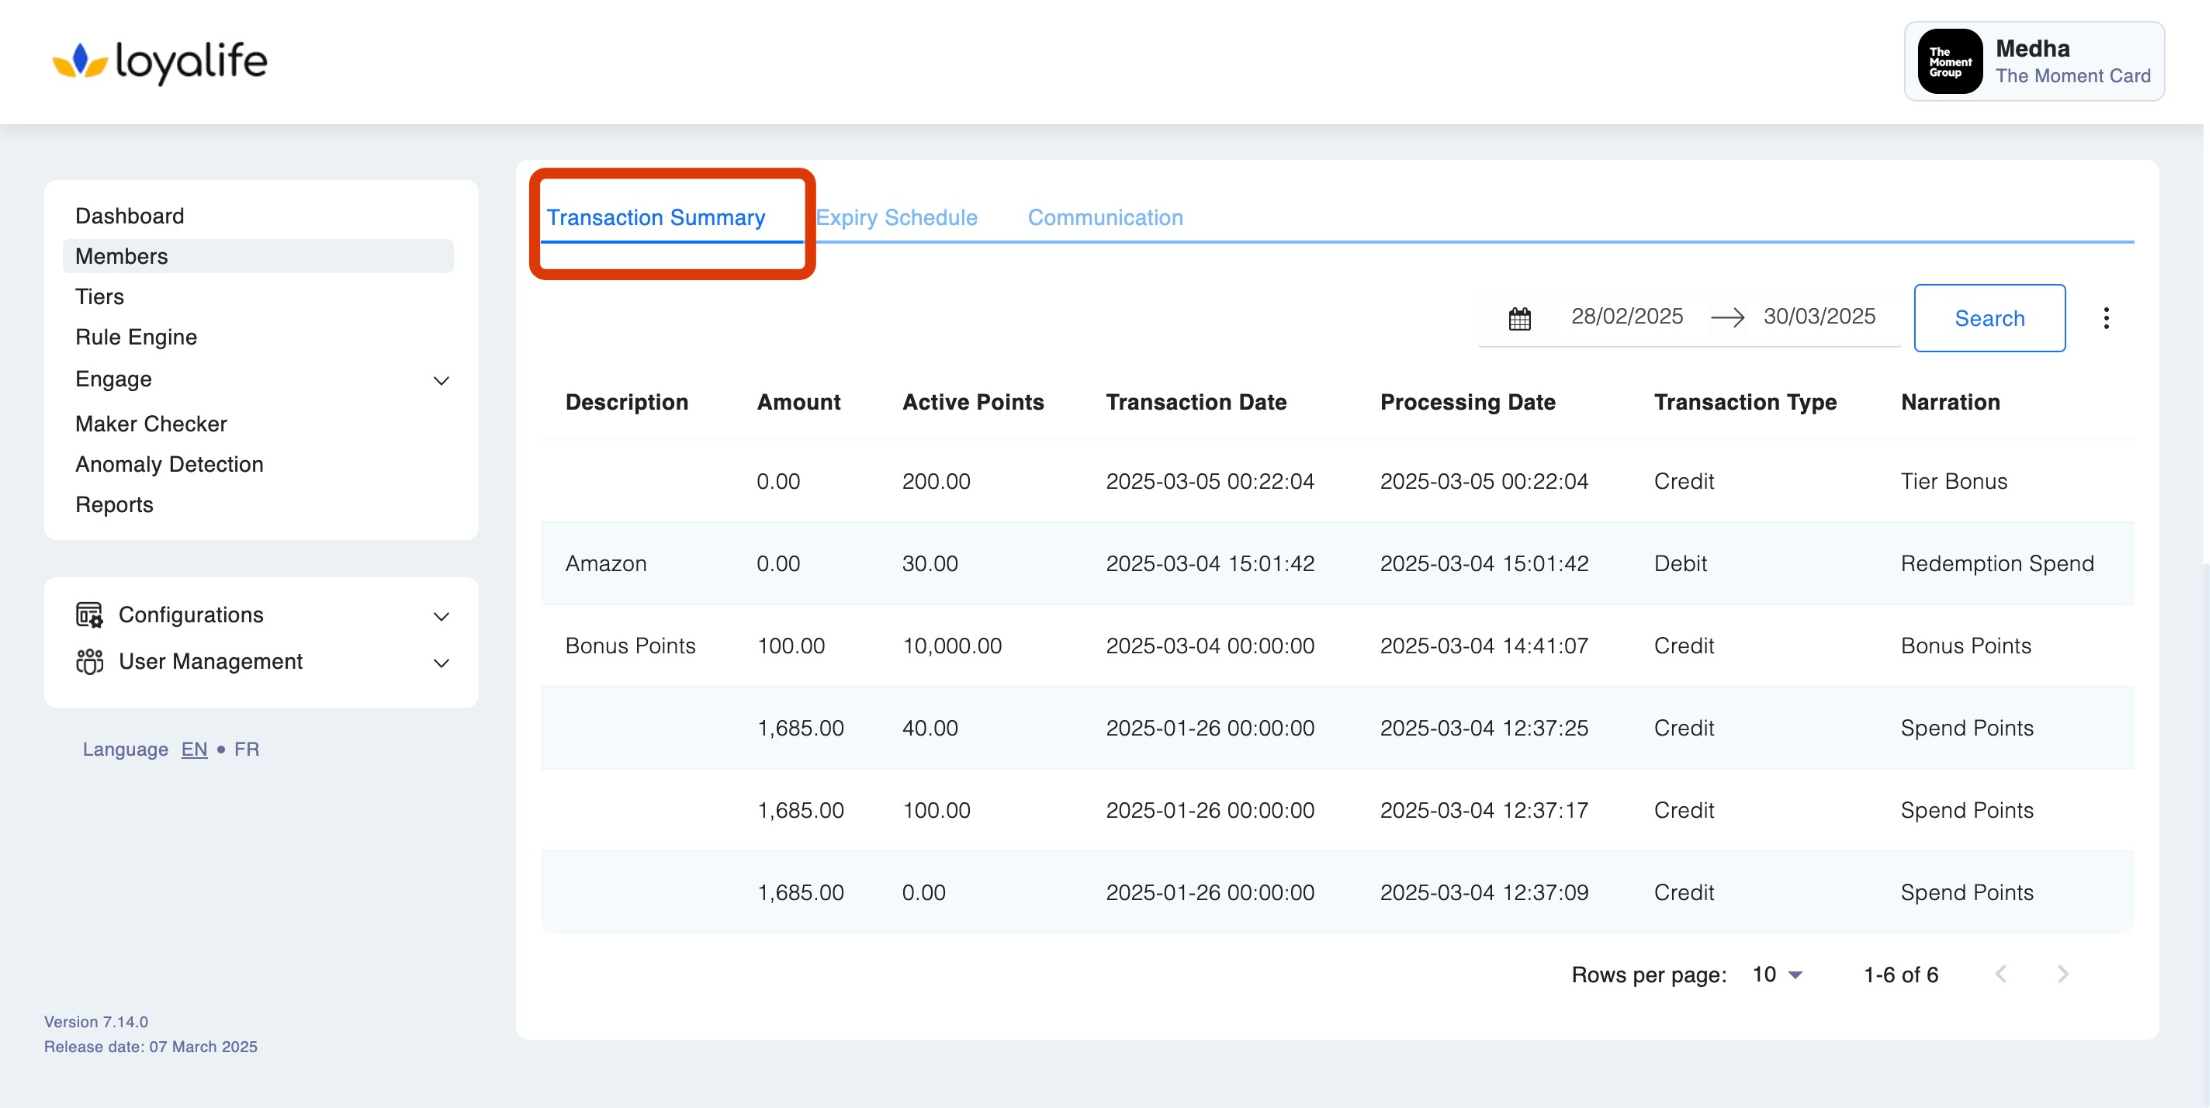This screenshot has height=1108, width=2210.
Task: Expand the Configurations section chevron
Action: (x=441, y=616)
